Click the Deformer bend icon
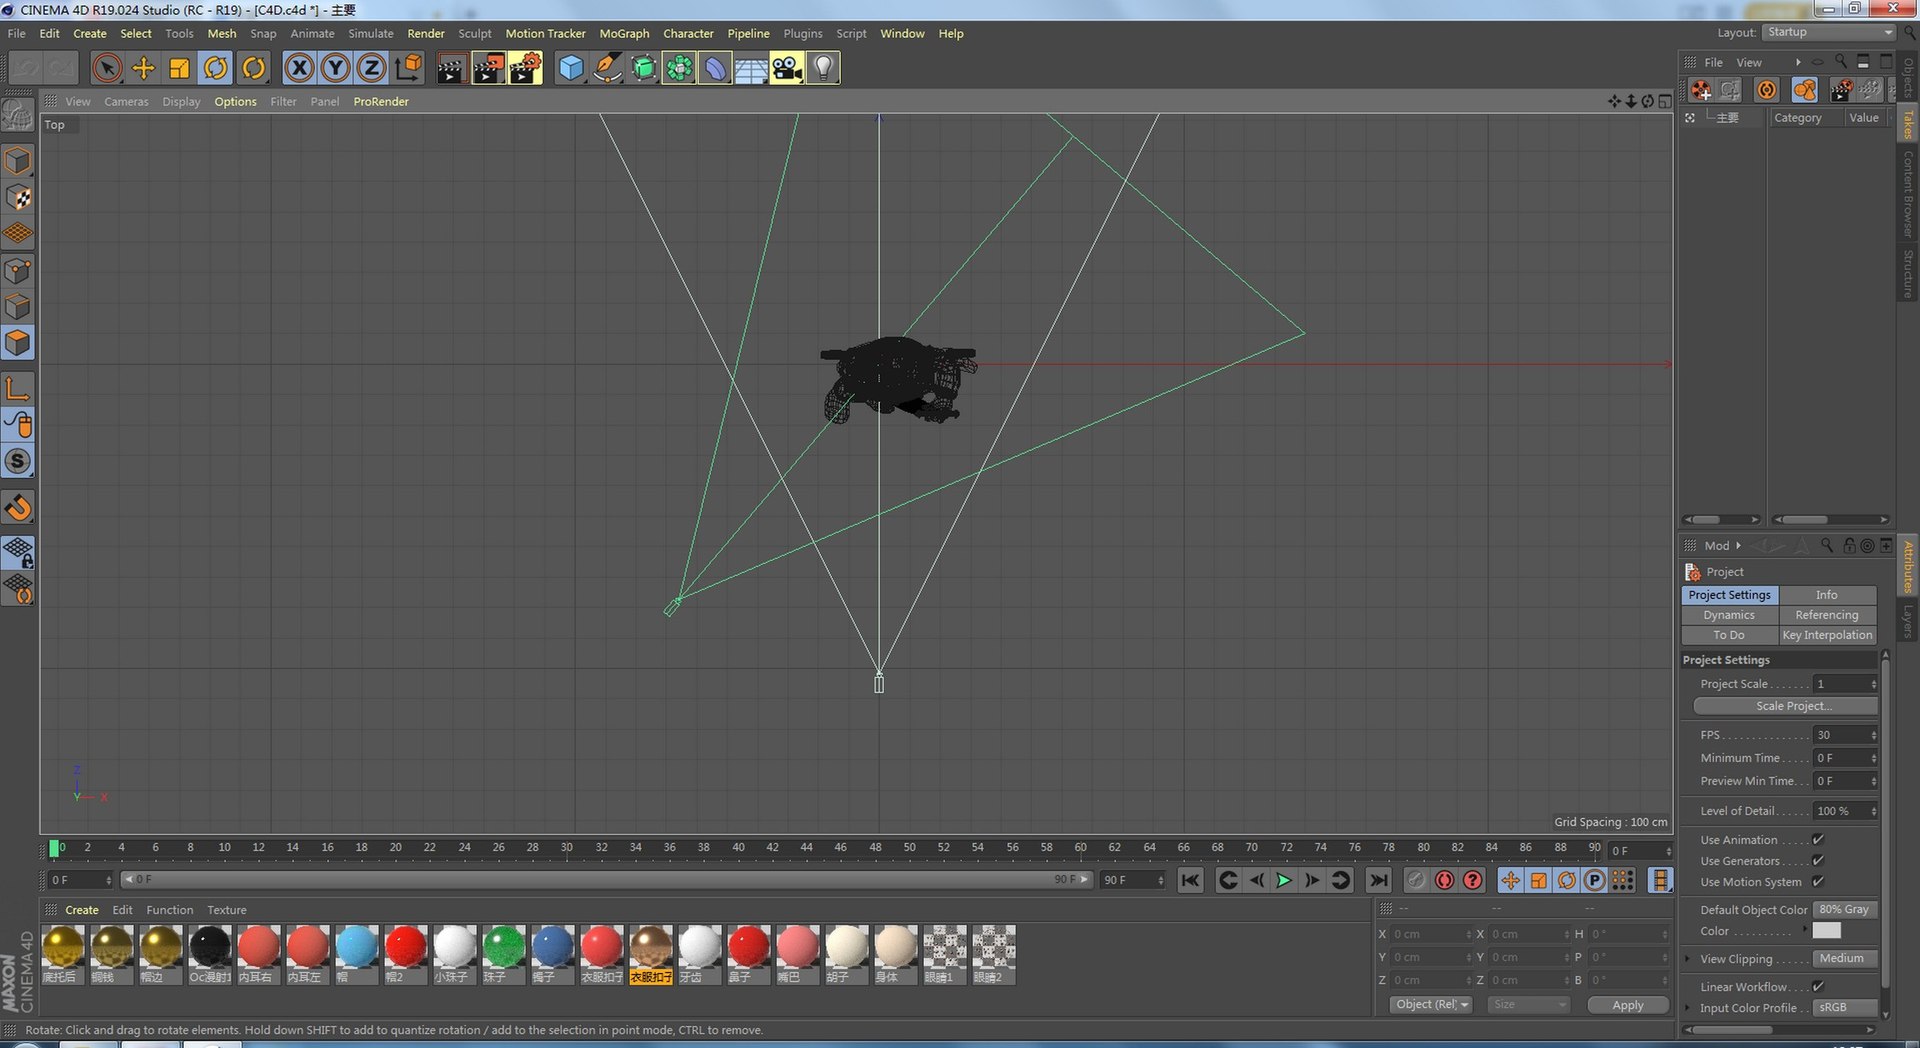This screenshot has height=1048, width=1920. tap(715, 68)
